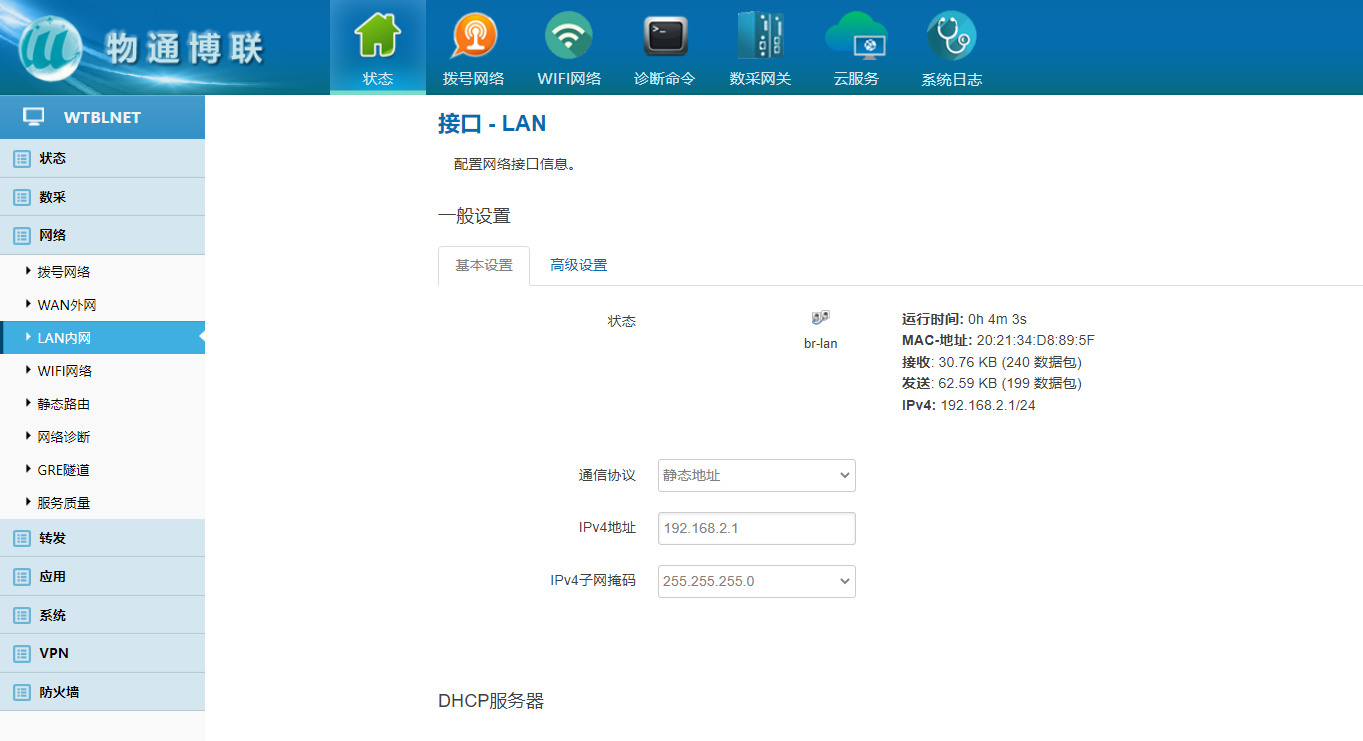
Task: Open the 通信协议 protocol dropdown
Action: click(756, 475)
